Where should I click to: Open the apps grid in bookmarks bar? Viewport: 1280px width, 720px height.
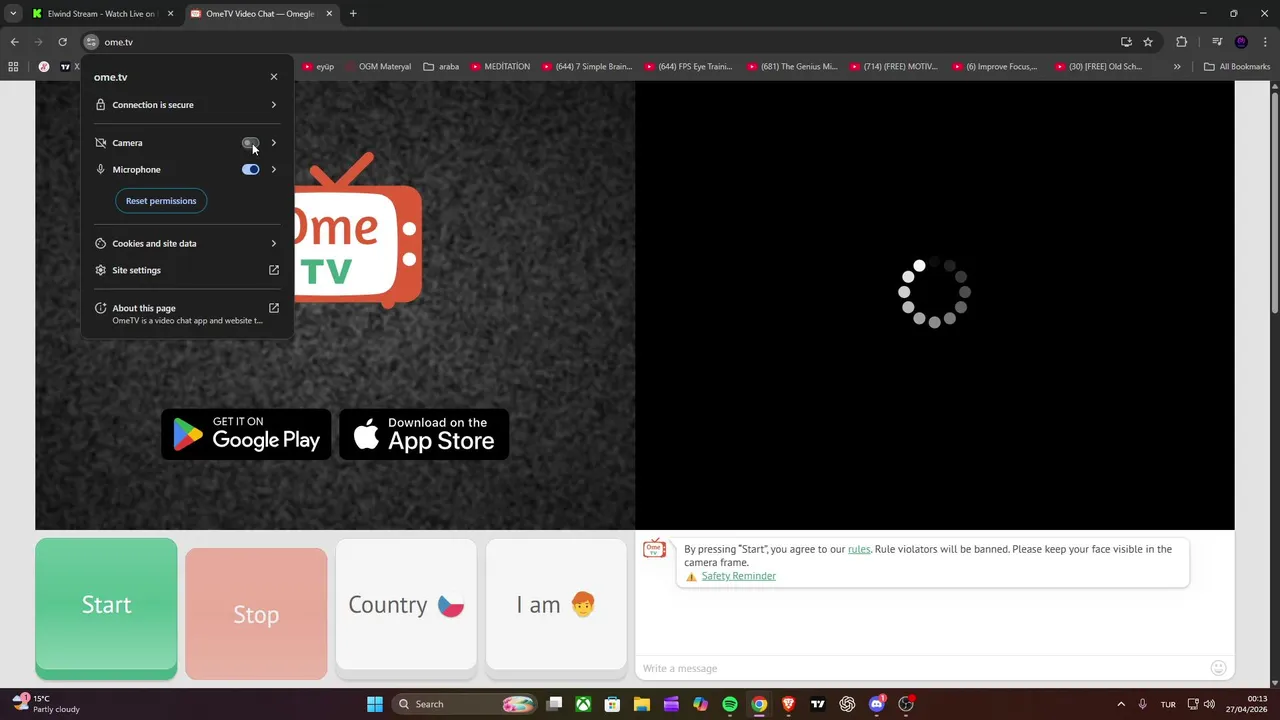tap(13, 67)
